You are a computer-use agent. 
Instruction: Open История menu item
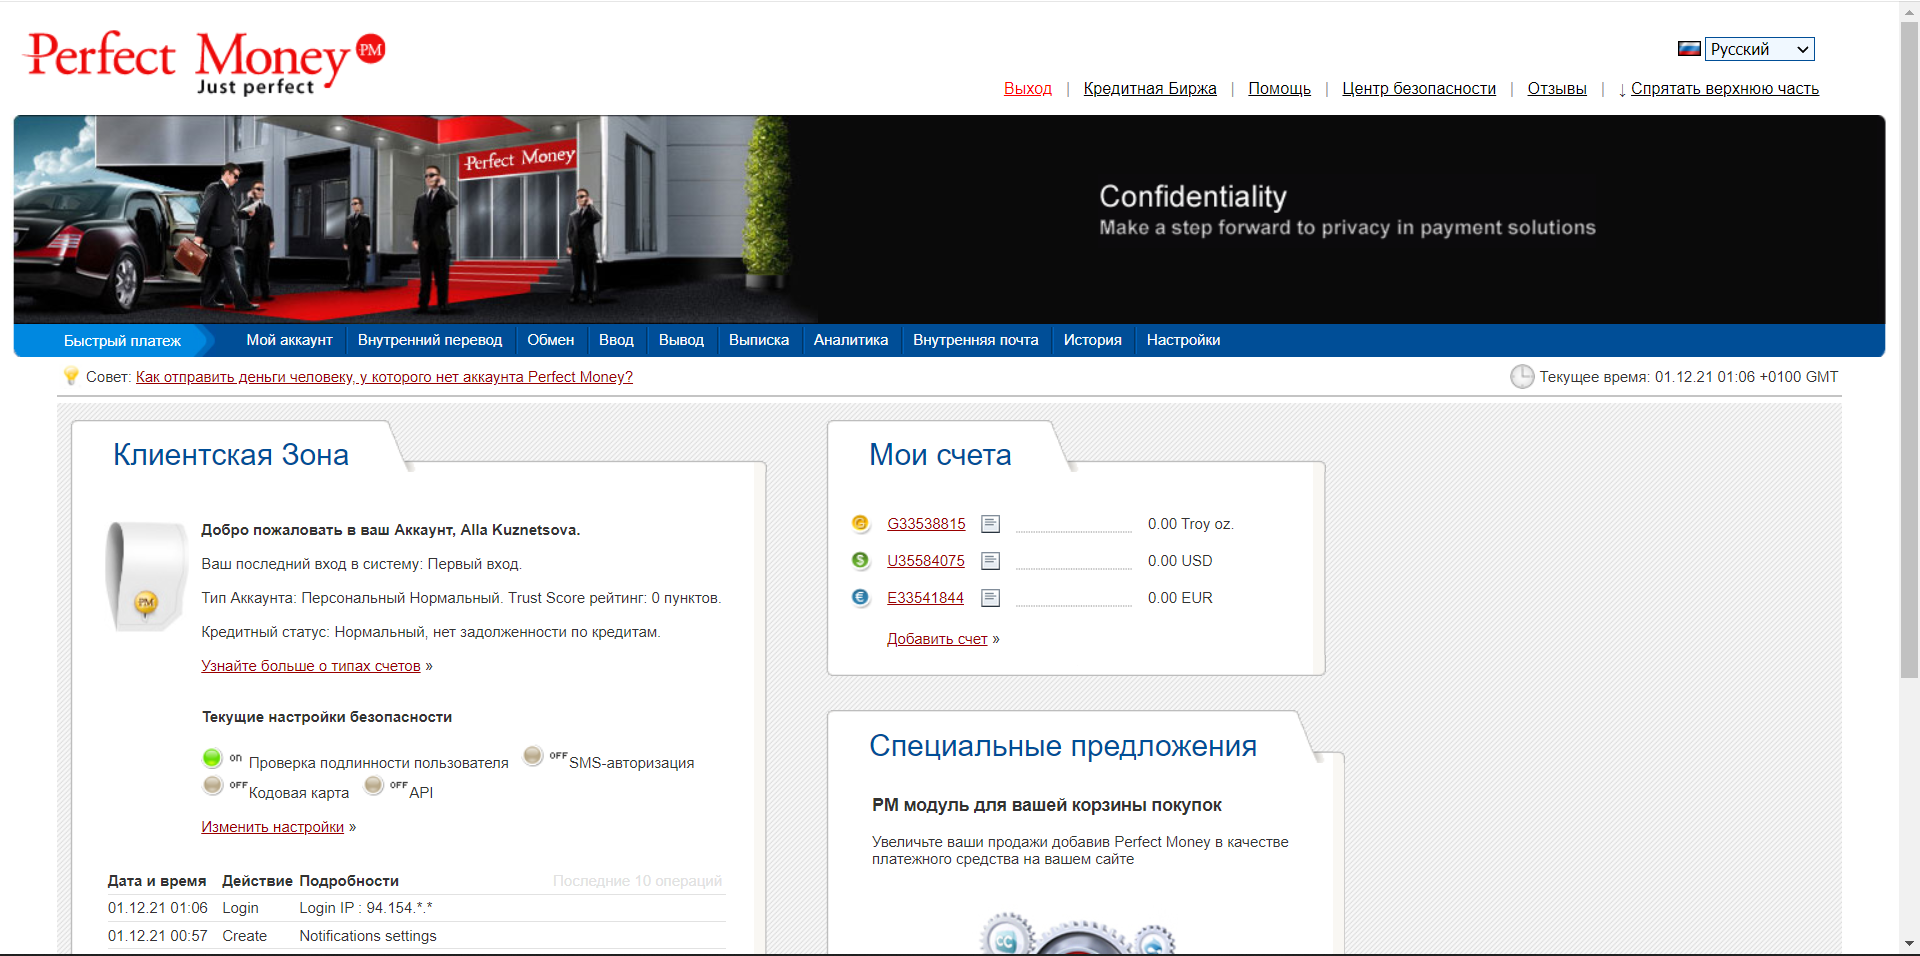coord(1093,340)
